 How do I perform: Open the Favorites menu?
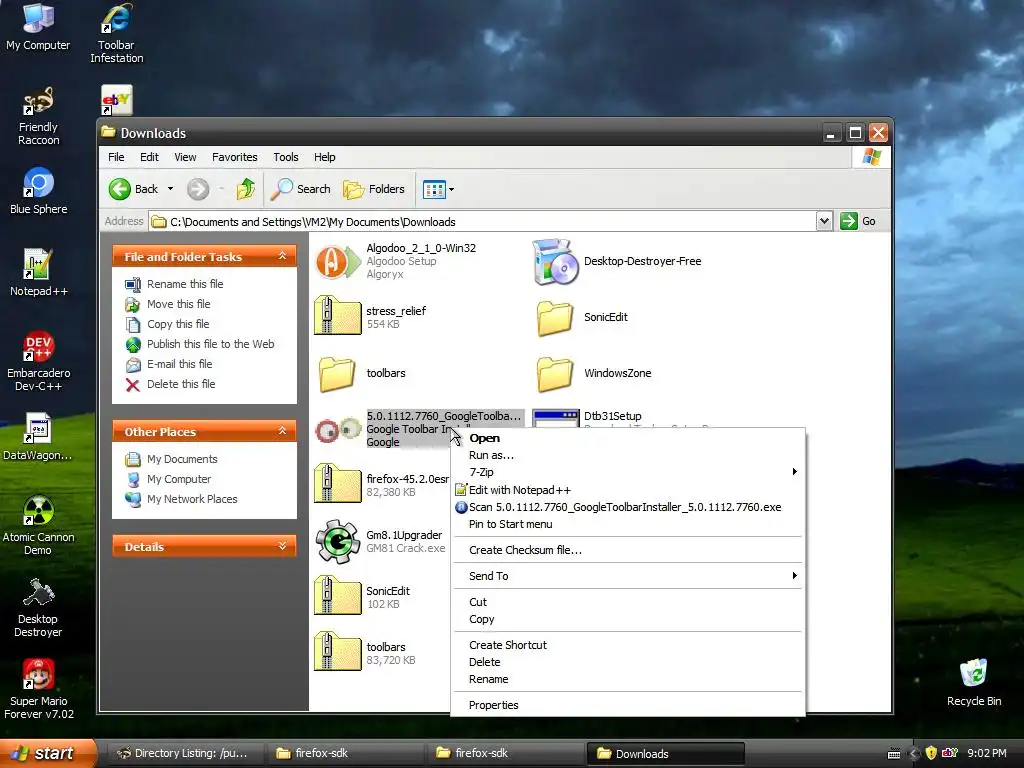tap(234, 157)
